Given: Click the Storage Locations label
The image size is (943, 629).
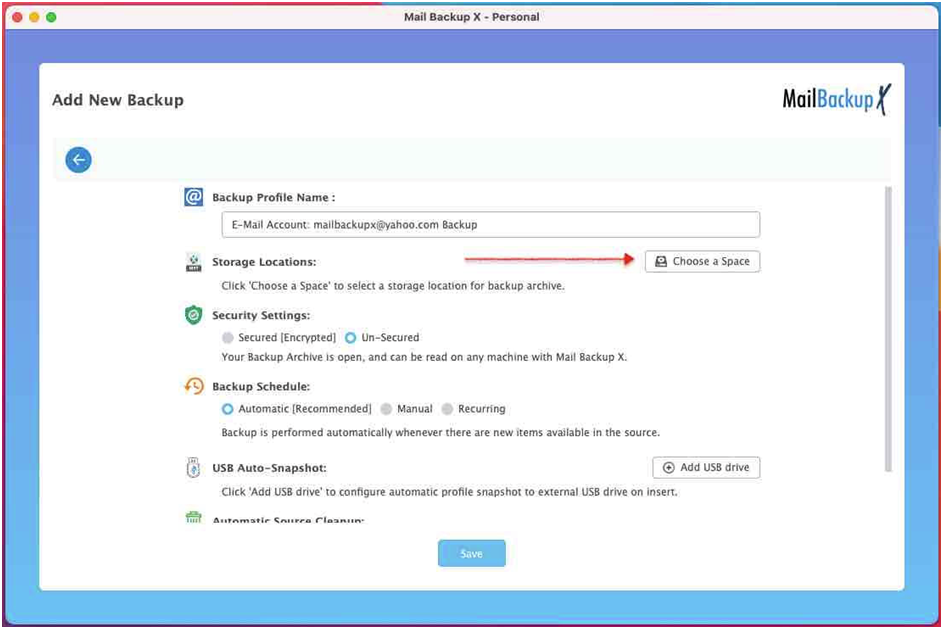Looking at the screenshot, I should [x=264, y=262].
